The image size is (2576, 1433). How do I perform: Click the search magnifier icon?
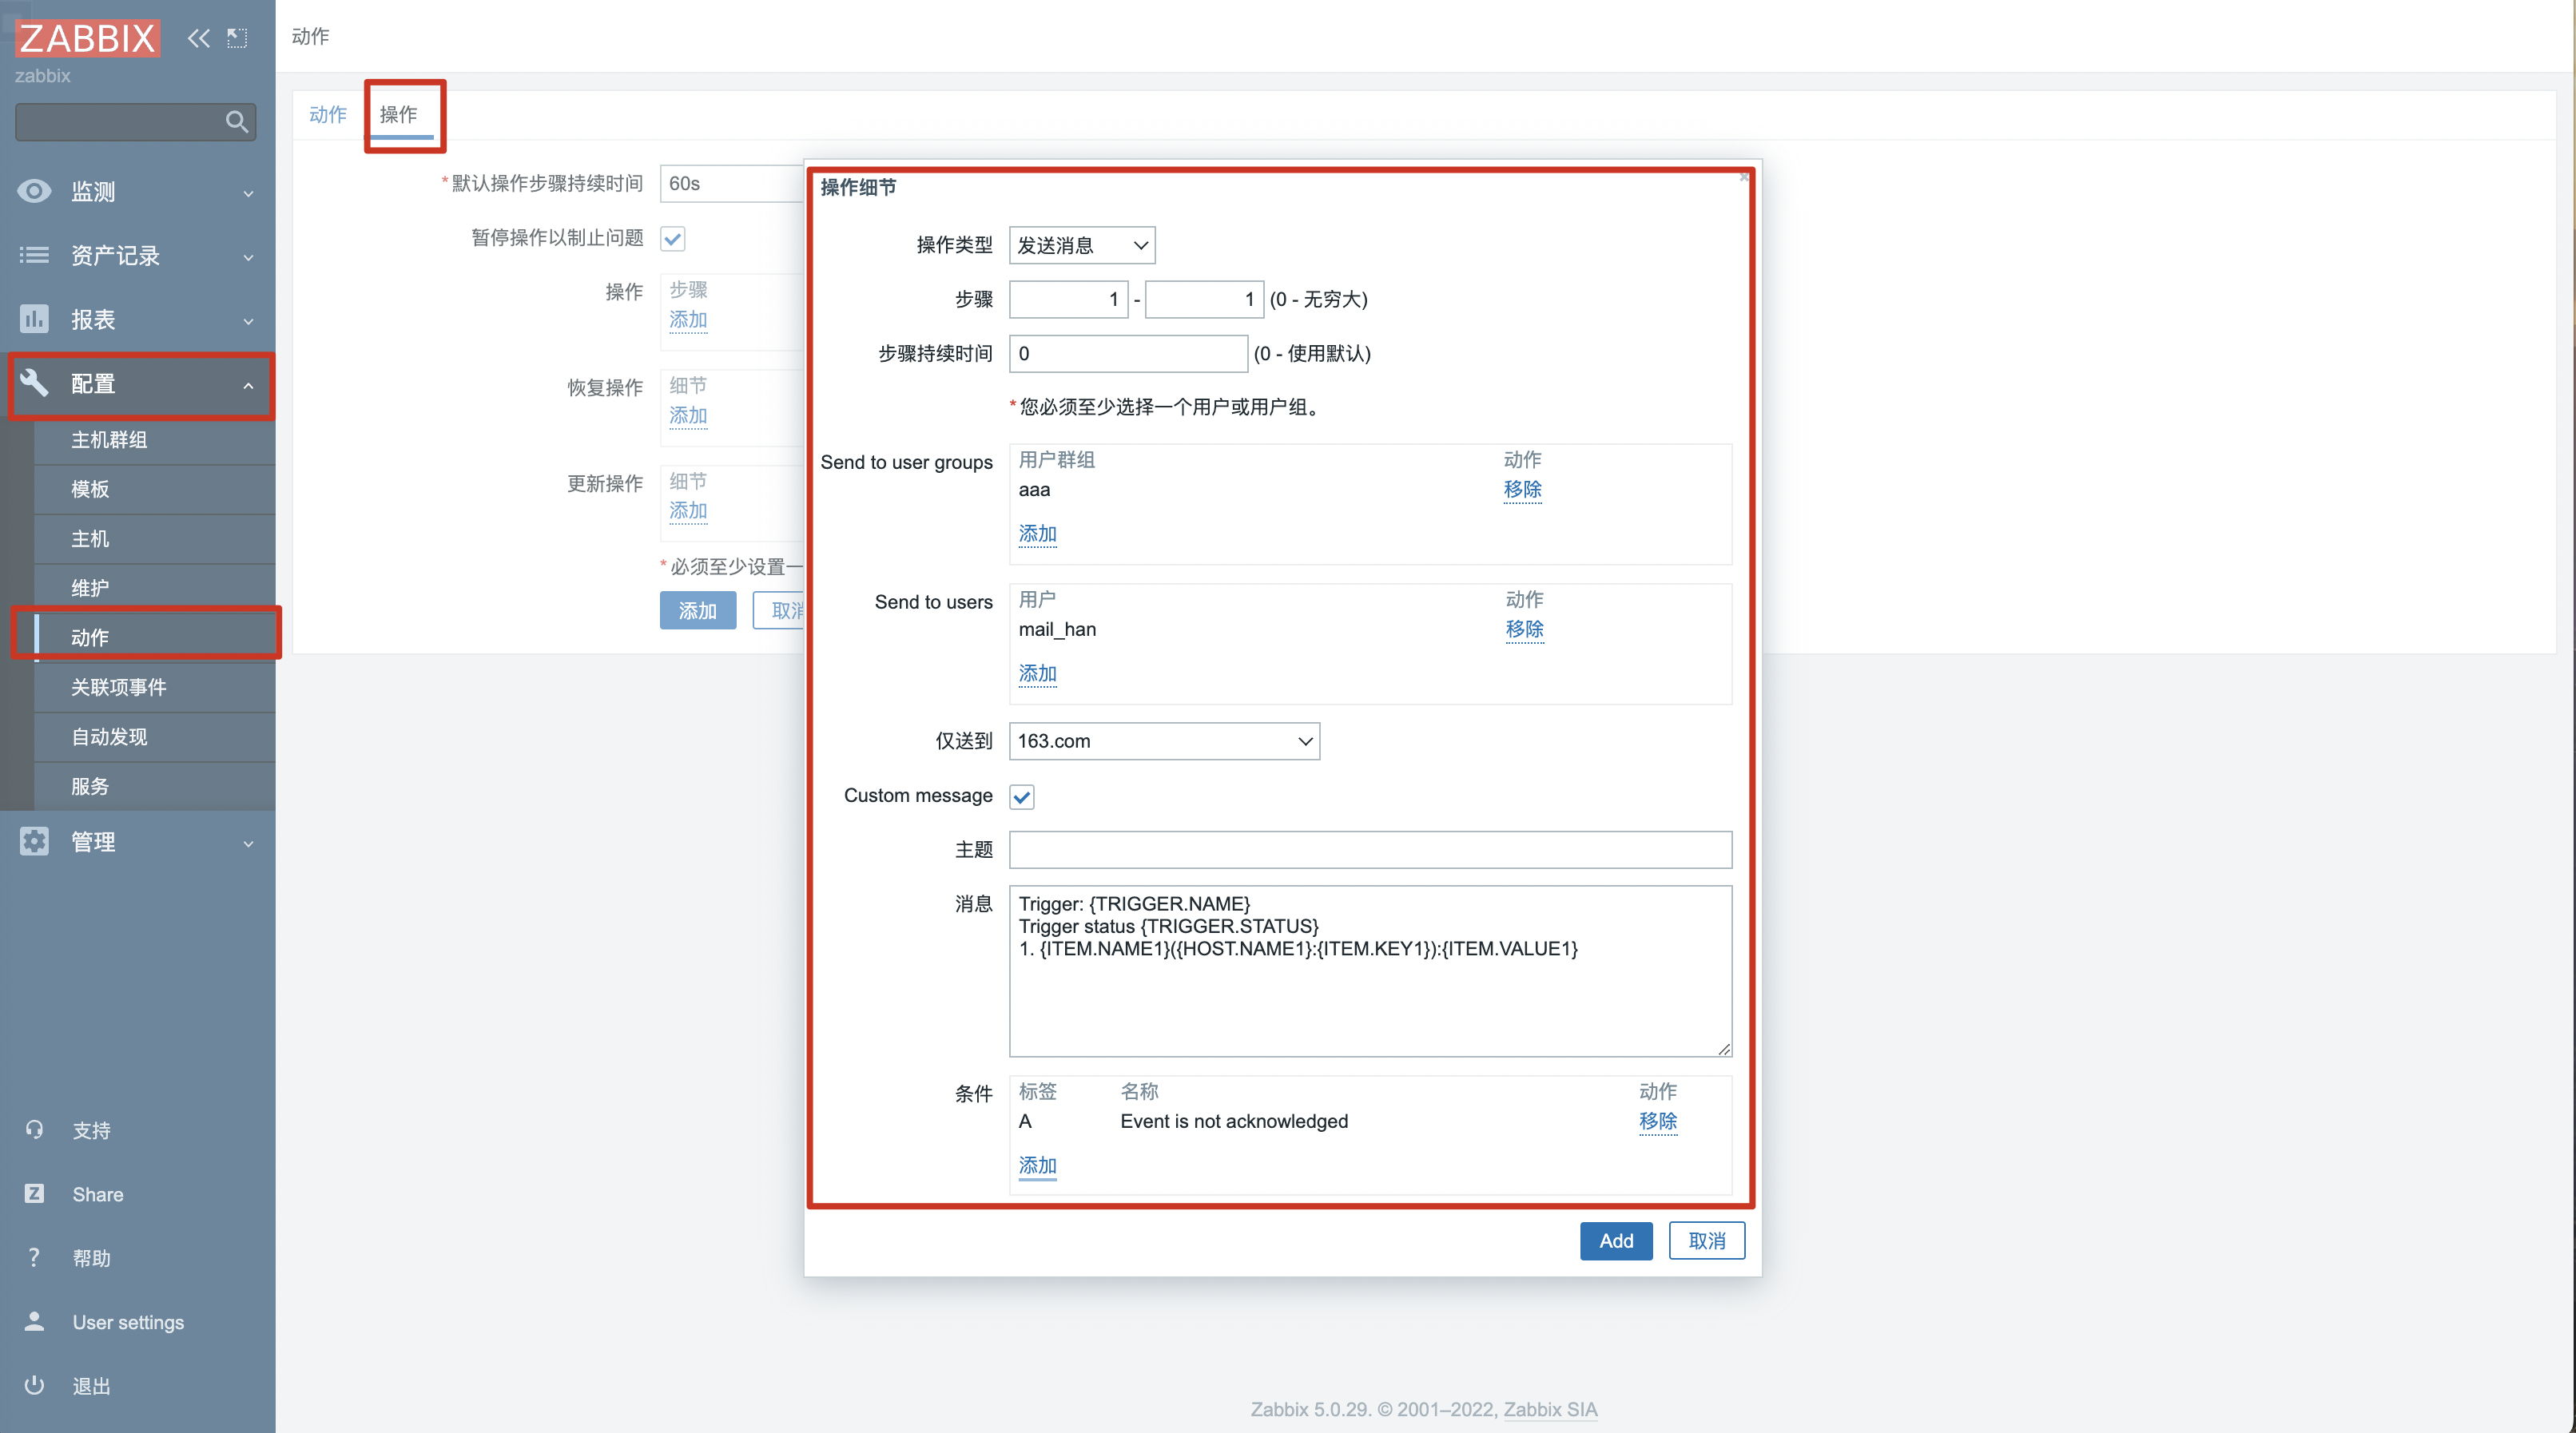coord(237,122)
